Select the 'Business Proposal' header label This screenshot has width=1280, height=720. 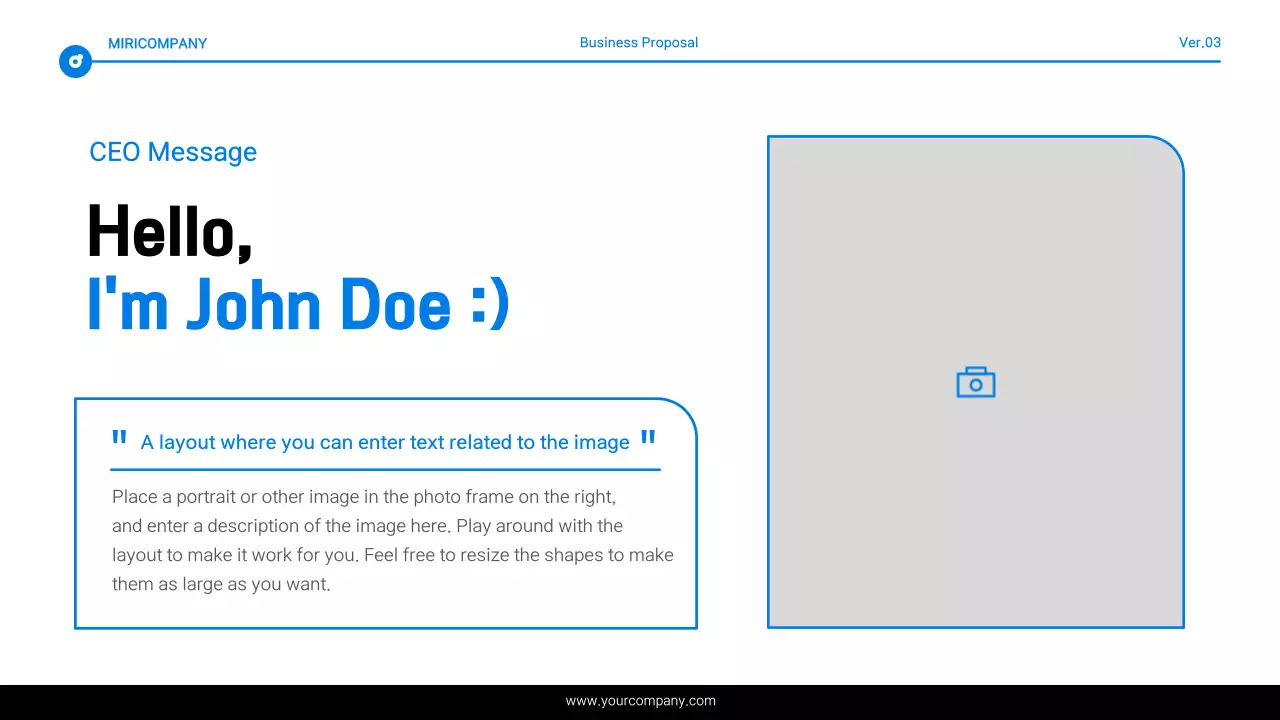(639, 42)
